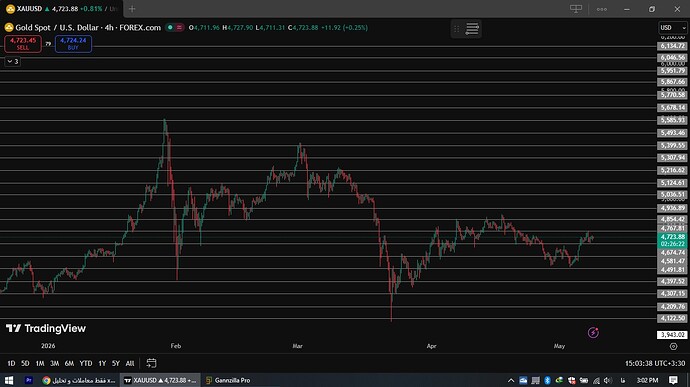Click the Apr label on time axis
690x387 pixels.
tap(432, 346)
